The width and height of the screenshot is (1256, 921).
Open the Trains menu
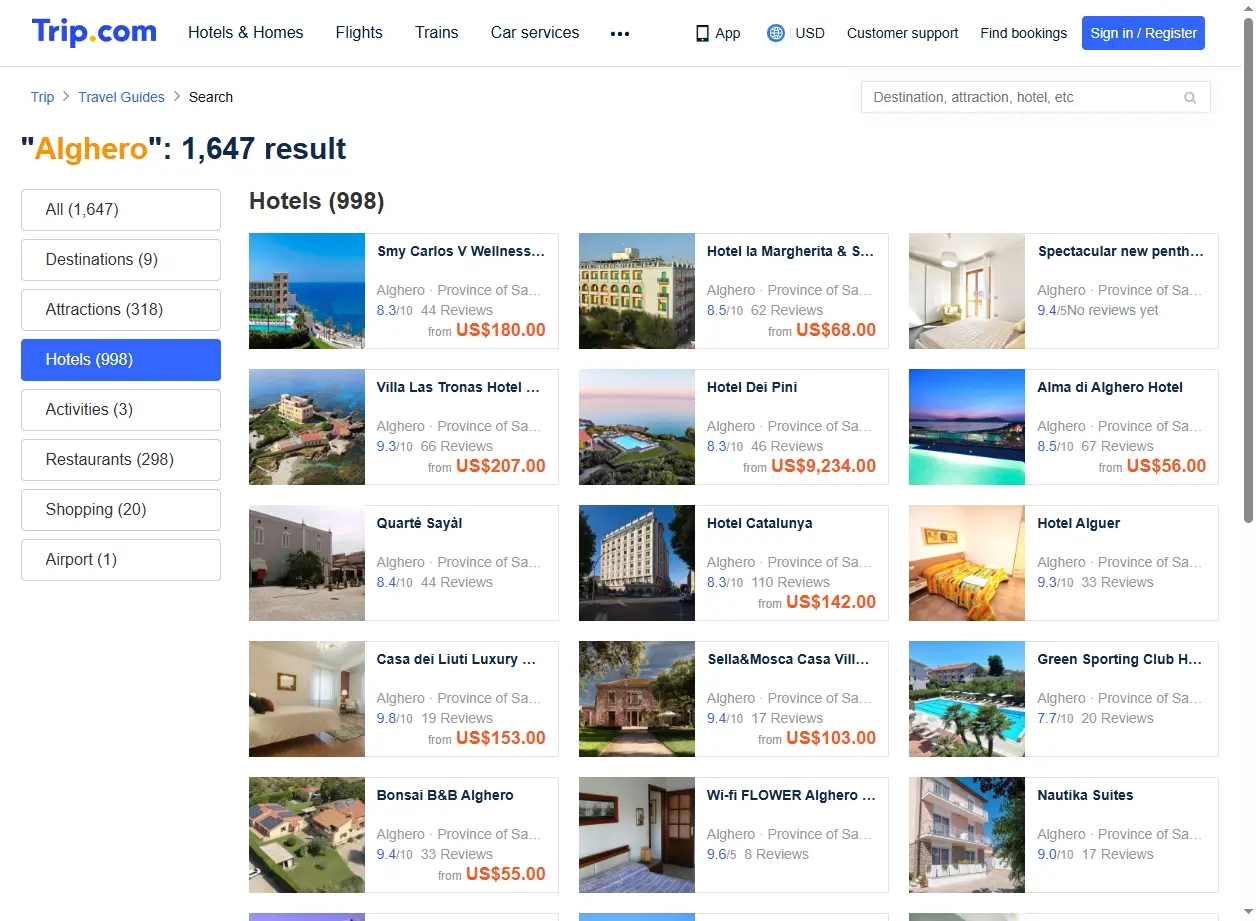tap(437, 32)
